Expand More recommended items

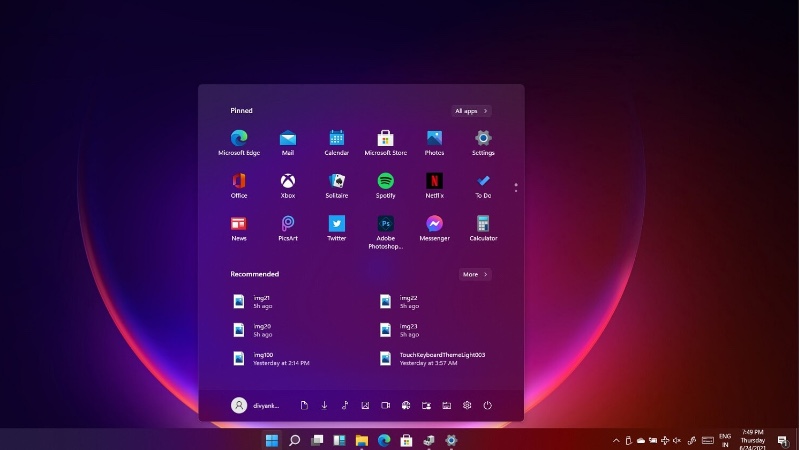click(x=475, y=274)
